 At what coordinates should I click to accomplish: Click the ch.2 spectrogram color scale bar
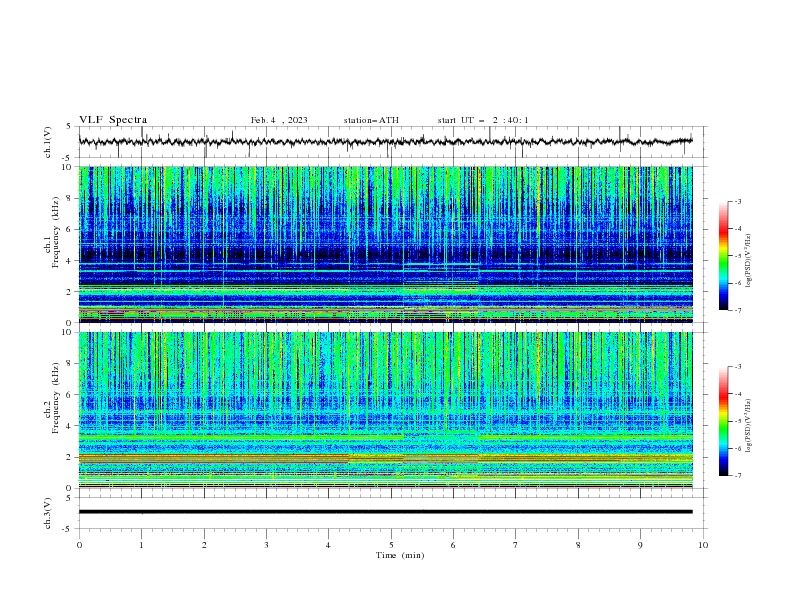pos(724,421)
